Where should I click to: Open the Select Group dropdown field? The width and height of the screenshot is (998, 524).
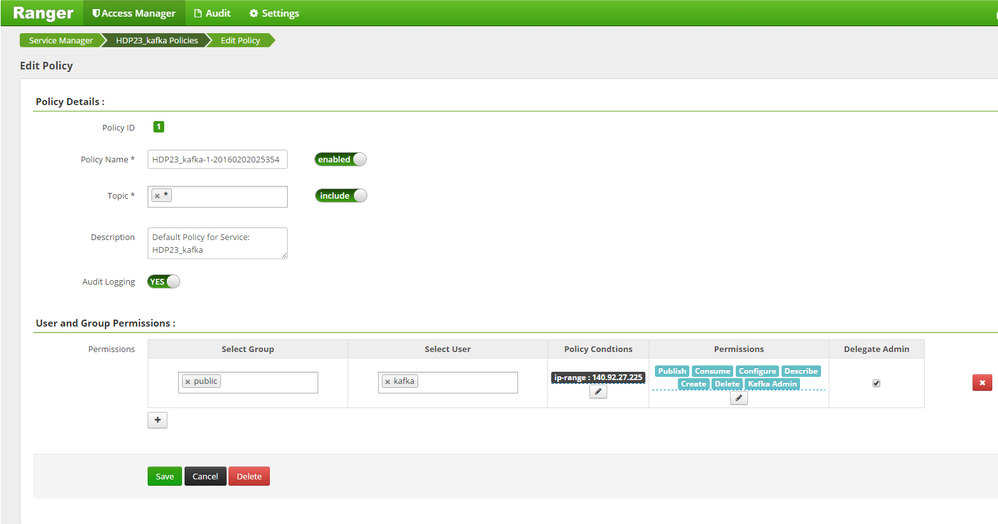[248, 383]
